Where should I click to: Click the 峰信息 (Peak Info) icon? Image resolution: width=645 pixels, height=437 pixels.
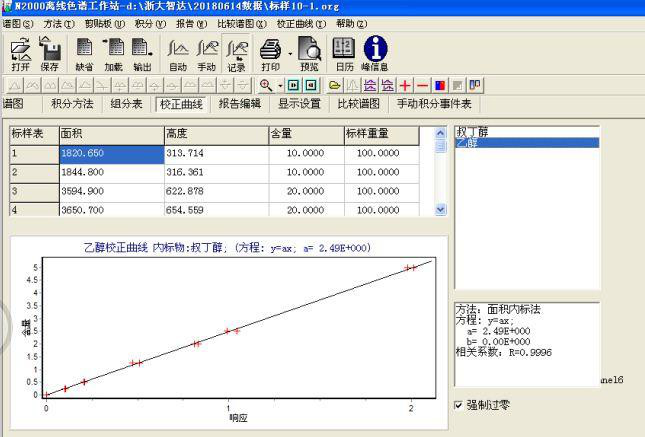(x=375, y=53)
